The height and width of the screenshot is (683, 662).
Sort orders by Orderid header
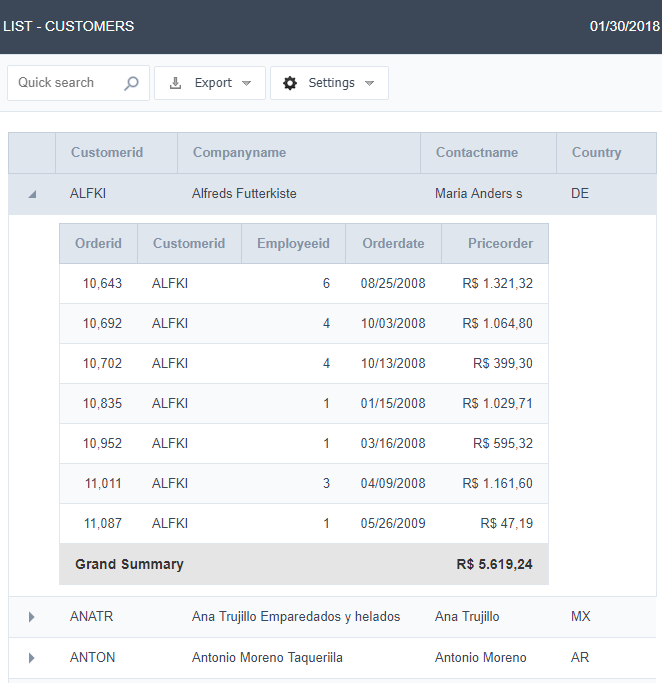pyautogui.click(x=98, y=243)
